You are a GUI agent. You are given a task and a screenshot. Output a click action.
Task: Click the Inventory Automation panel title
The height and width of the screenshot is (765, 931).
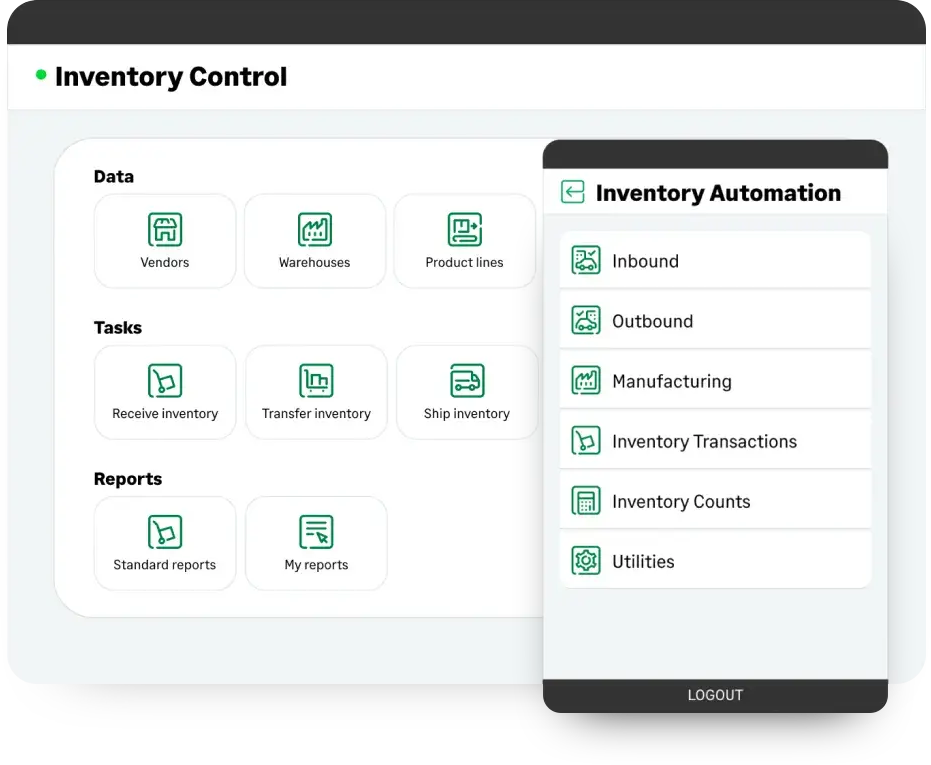pyautogui.click(x=718, y=193)
